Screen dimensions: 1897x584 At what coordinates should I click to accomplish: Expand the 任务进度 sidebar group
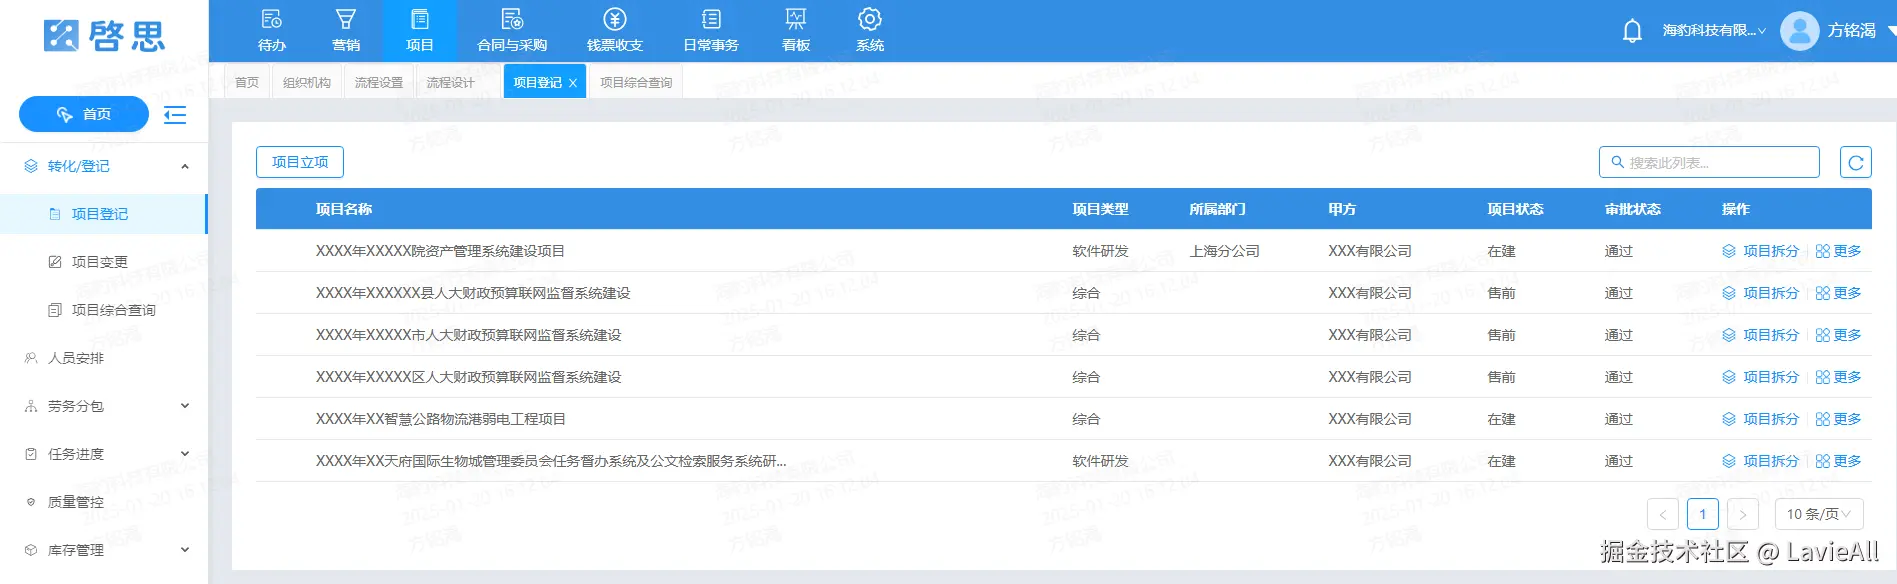pos(104,454)
